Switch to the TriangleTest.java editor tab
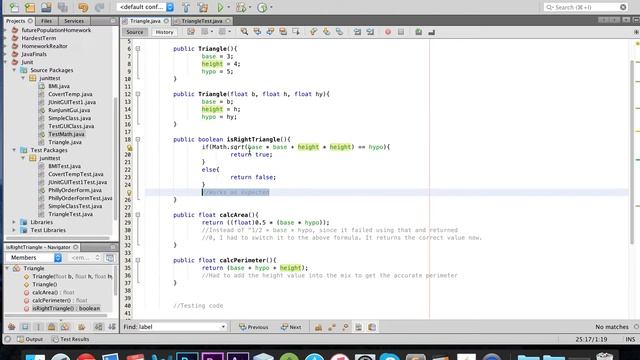Image resolution: width=640 pixels, height=360 pixels. click(202, 21)
